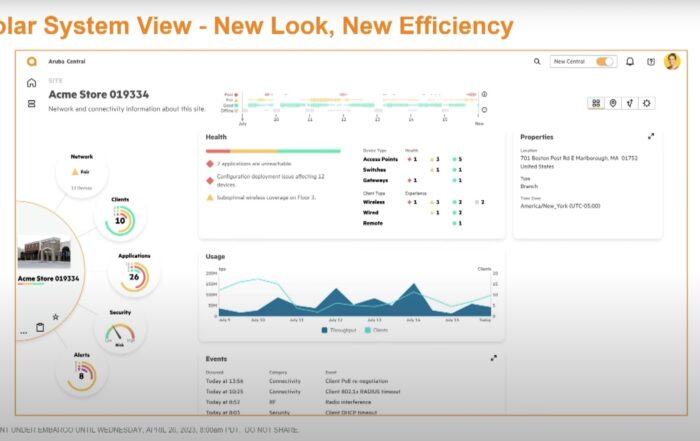700x441 pixels.
Task: Click the clipboard icon in the site circle
Action: click(40, 328)
